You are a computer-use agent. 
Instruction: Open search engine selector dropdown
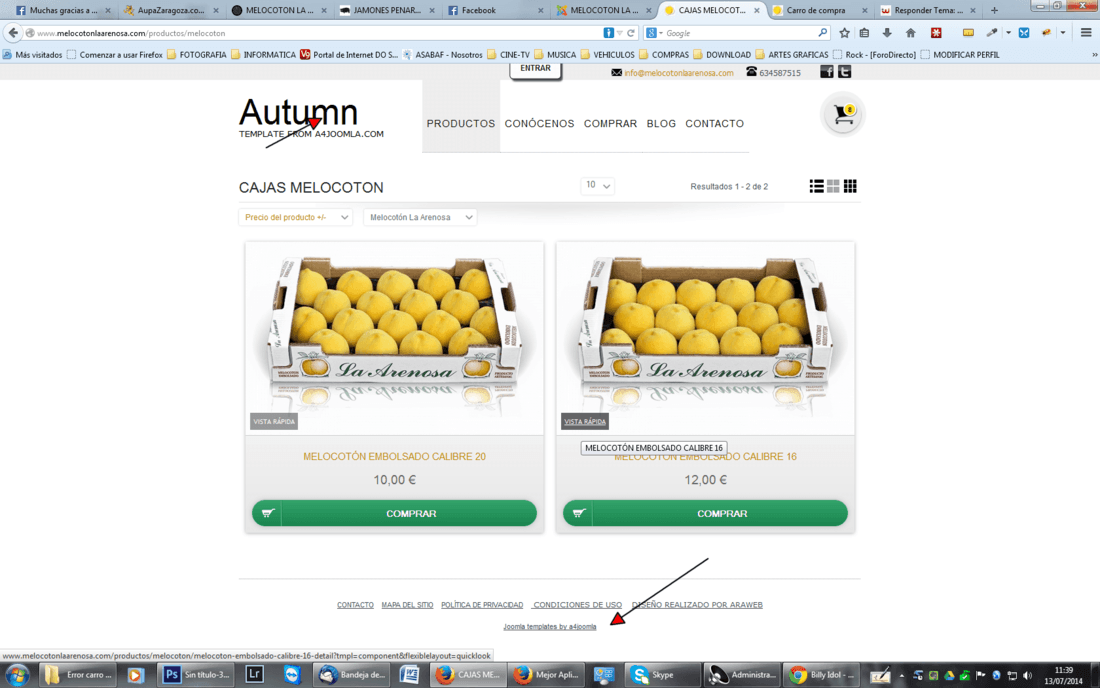pos(655,33)
